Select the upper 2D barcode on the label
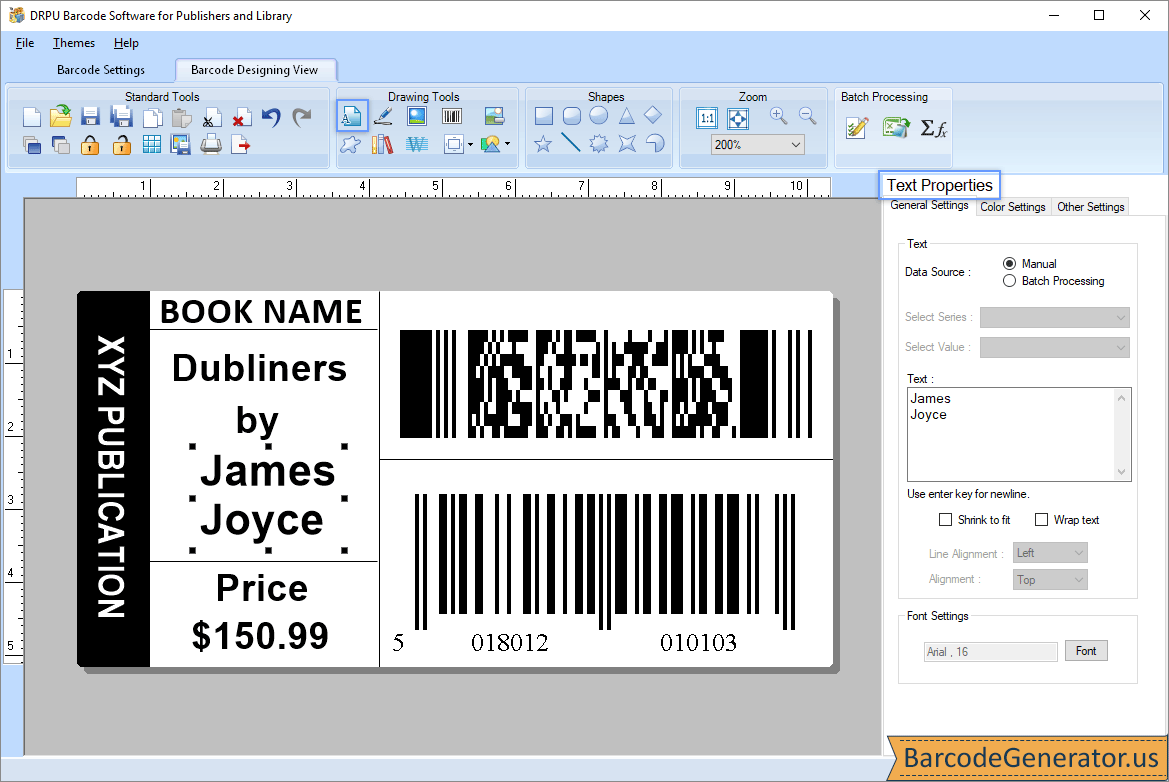The width and height of the screenshot is (1169, 782). tap(605, 384)
